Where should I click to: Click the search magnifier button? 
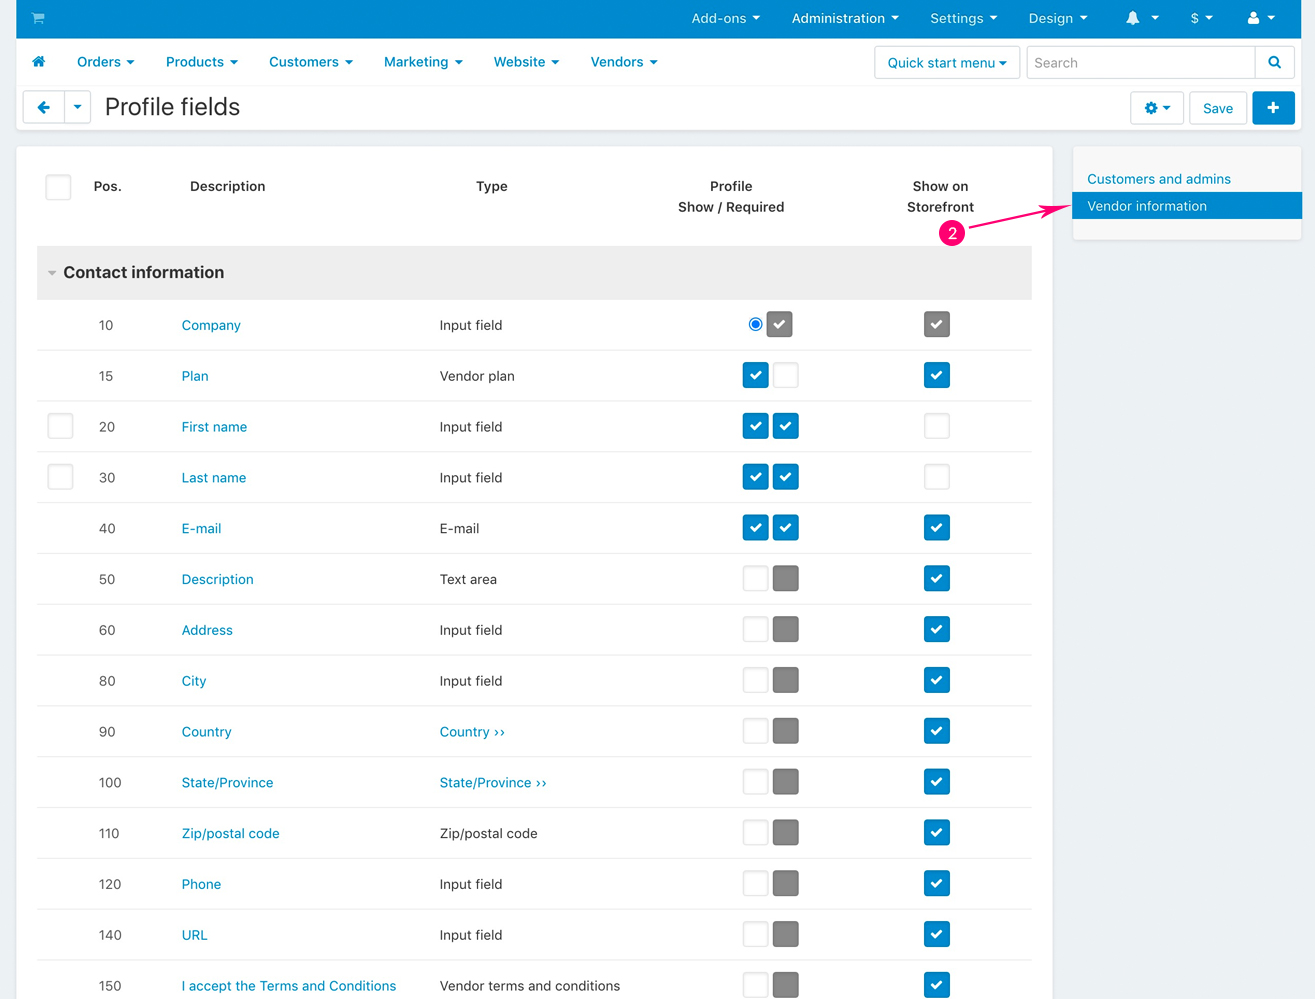coord(1274,62)
